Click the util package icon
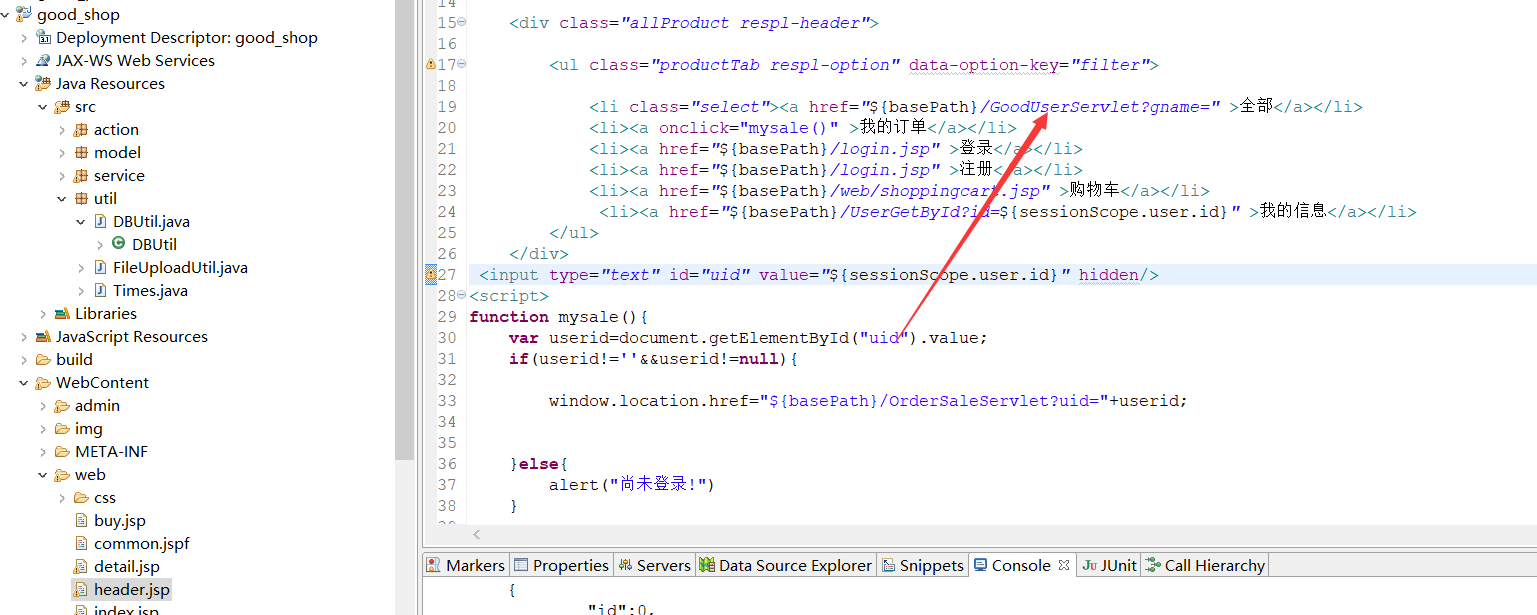Viewport: 1537px width, 615px height. tap(81, 198)
